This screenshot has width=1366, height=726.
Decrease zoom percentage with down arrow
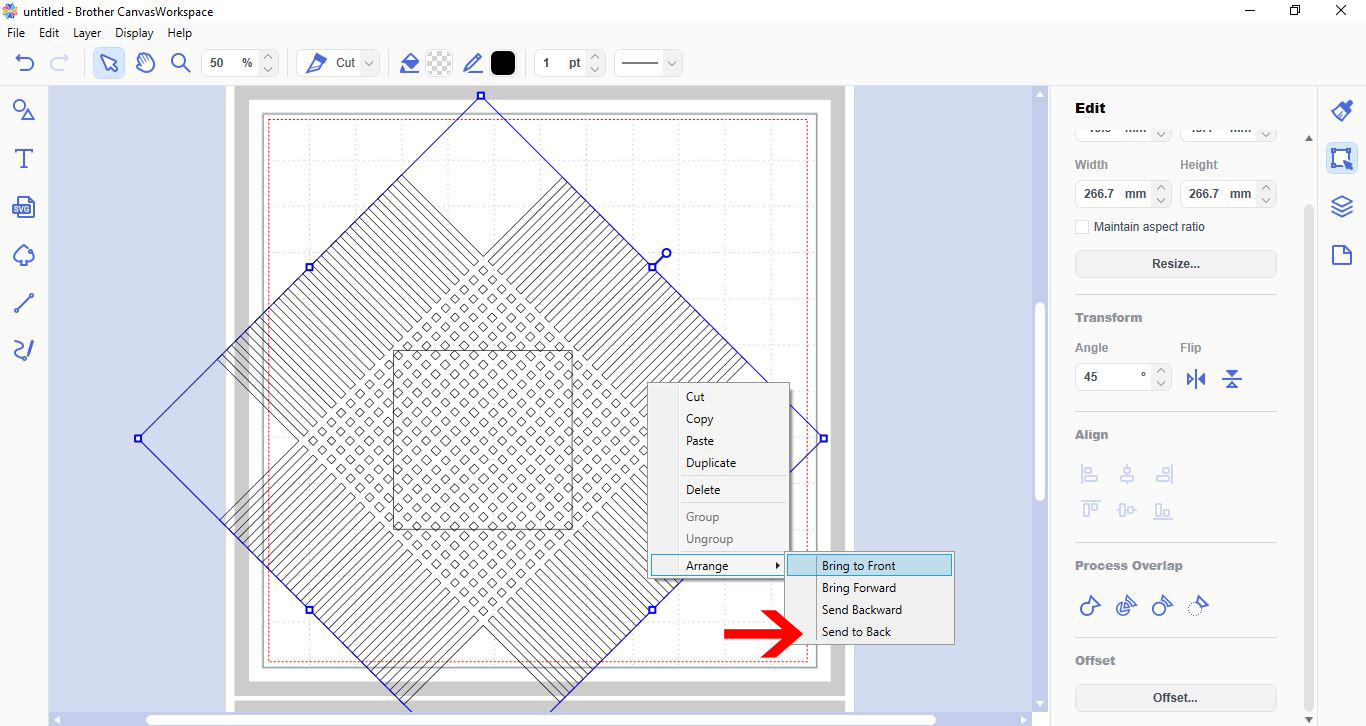click(x=268, y=70)
